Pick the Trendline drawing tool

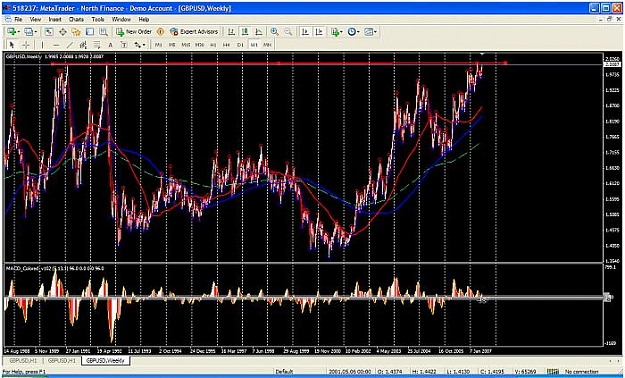(70, 45)
